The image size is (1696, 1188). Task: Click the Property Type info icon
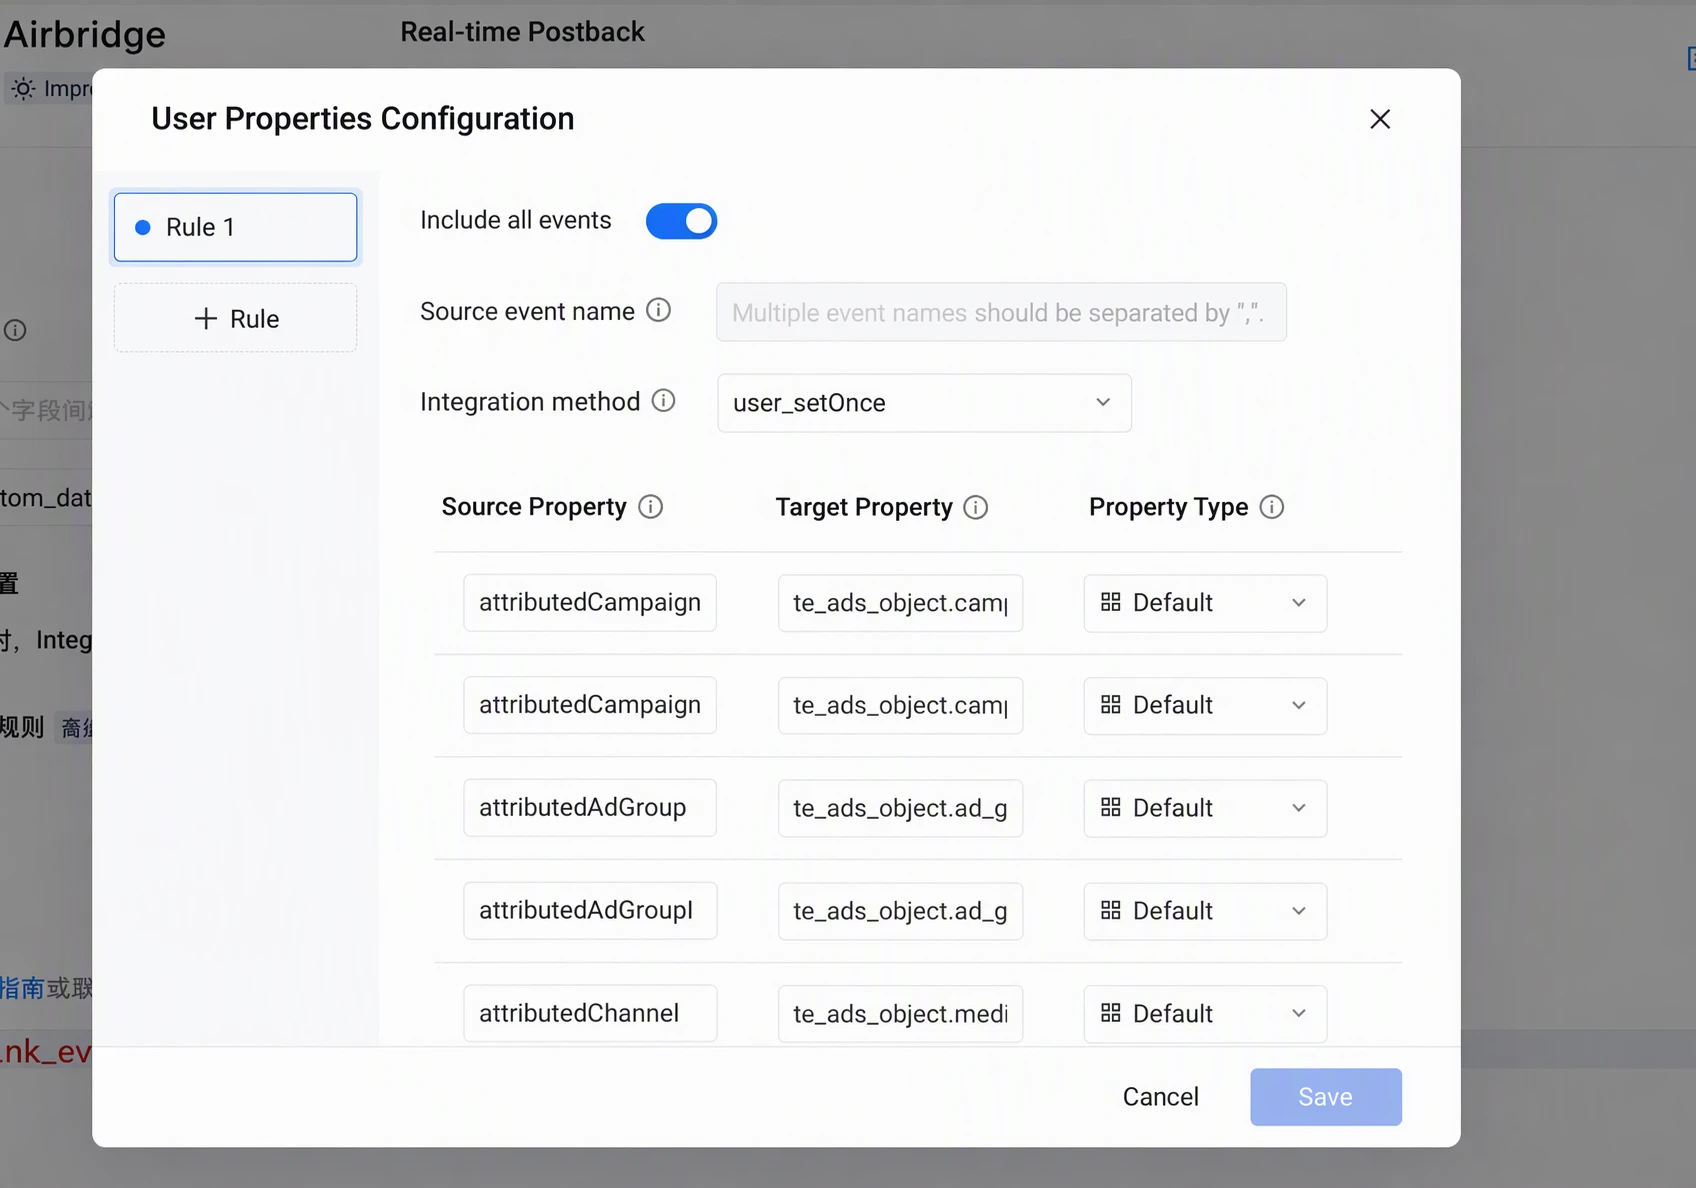1271,507
